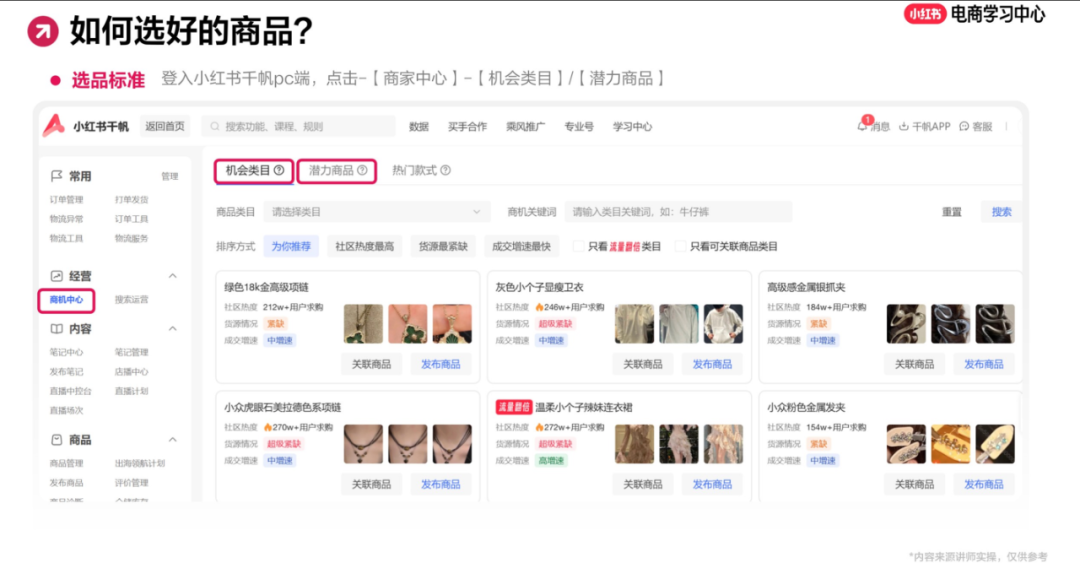The width and height of the screenshot is (1080, 563).
Task: Open 出海领航计划 in the sidebar
Action: coord(140,463)
